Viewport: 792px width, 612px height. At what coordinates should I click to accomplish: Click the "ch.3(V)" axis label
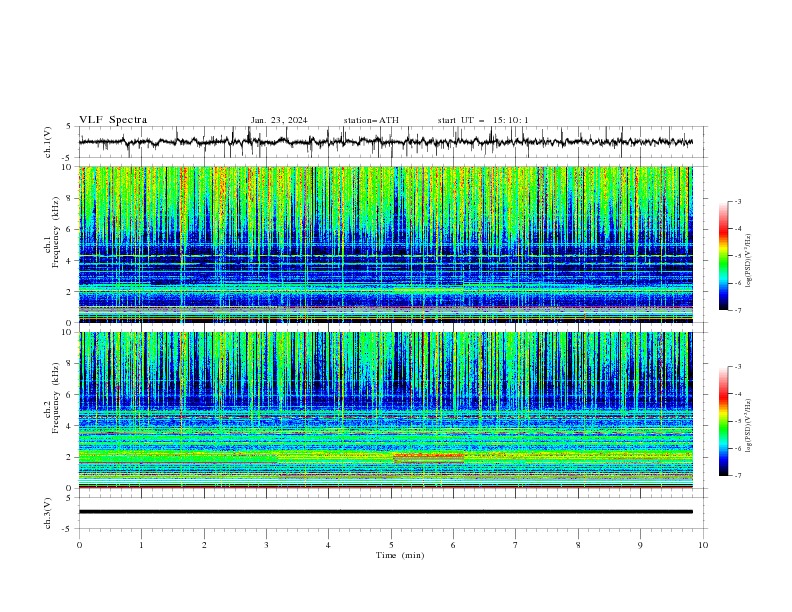pos(48,513)
